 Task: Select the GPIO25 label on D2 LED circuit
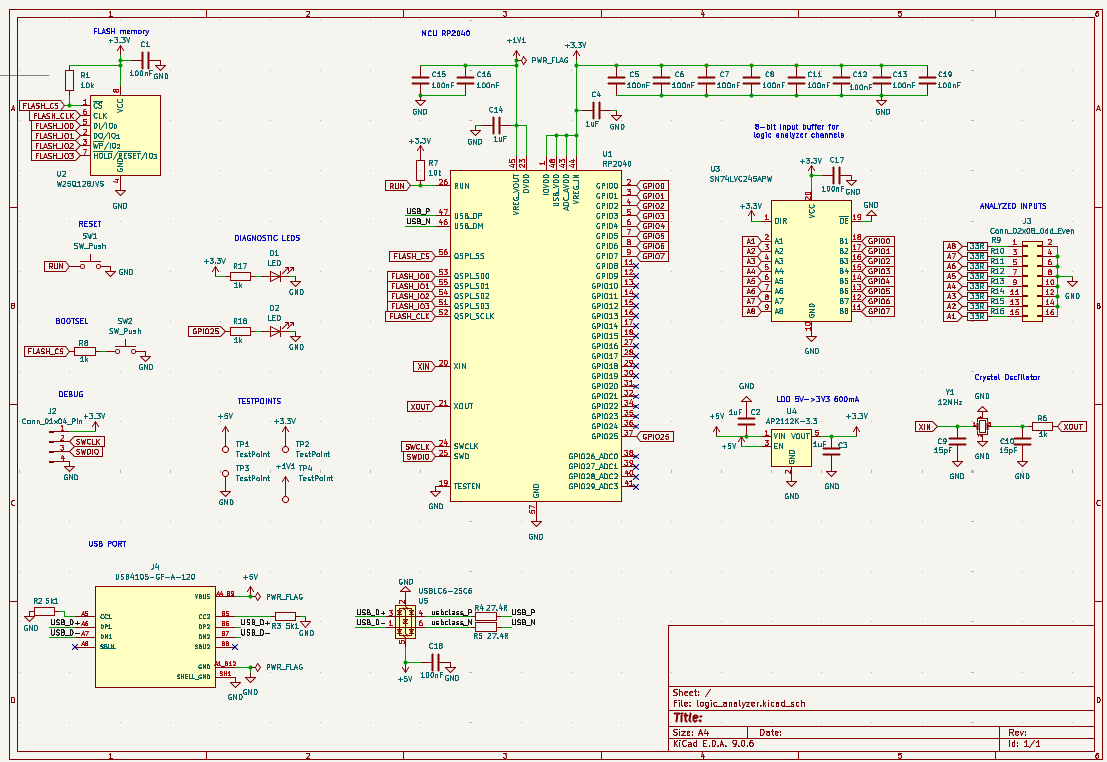pos(207,331)
